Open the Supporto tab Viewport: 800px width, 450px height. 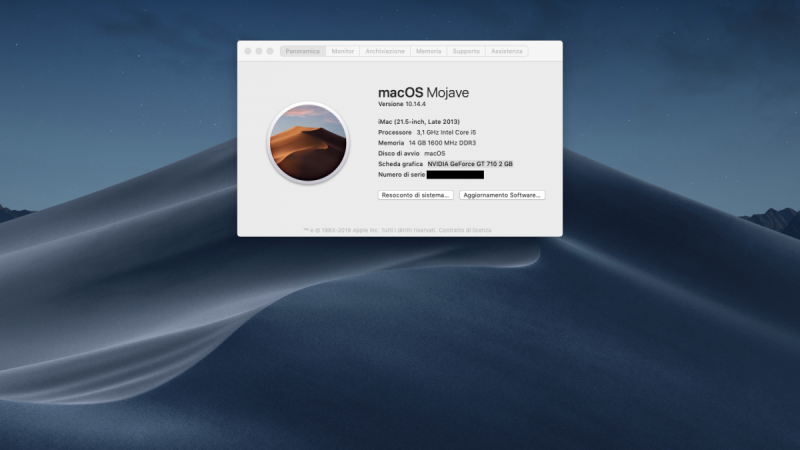[466, 51]
